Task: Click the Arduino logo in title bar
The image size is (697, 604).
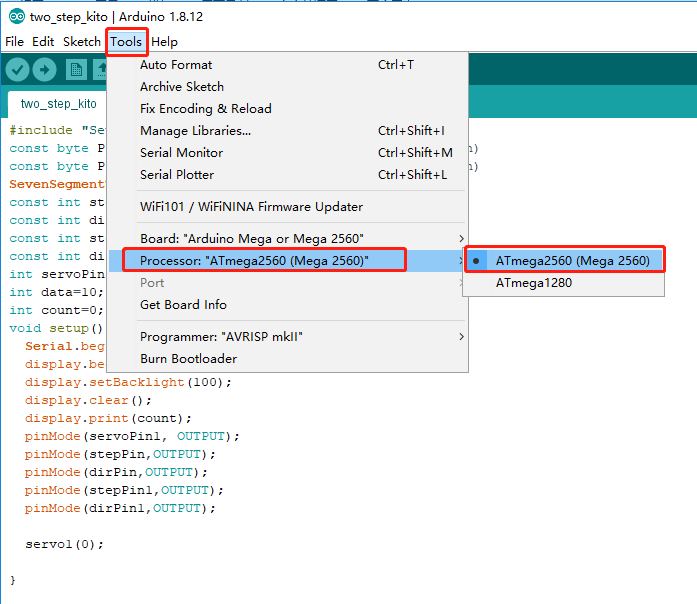Action: click(x=17, y=17)
